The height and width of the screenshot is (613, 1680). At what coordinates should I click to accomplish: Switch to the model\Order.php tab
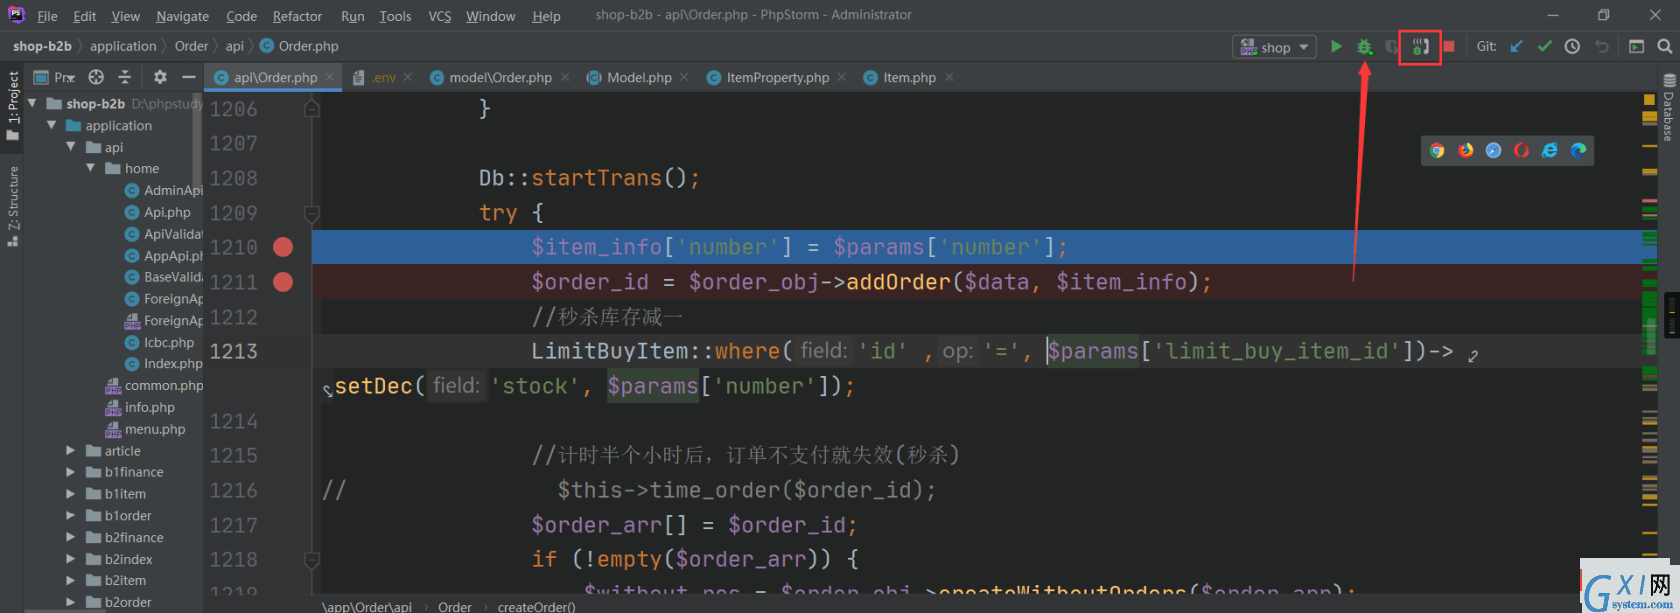point(500,77)
